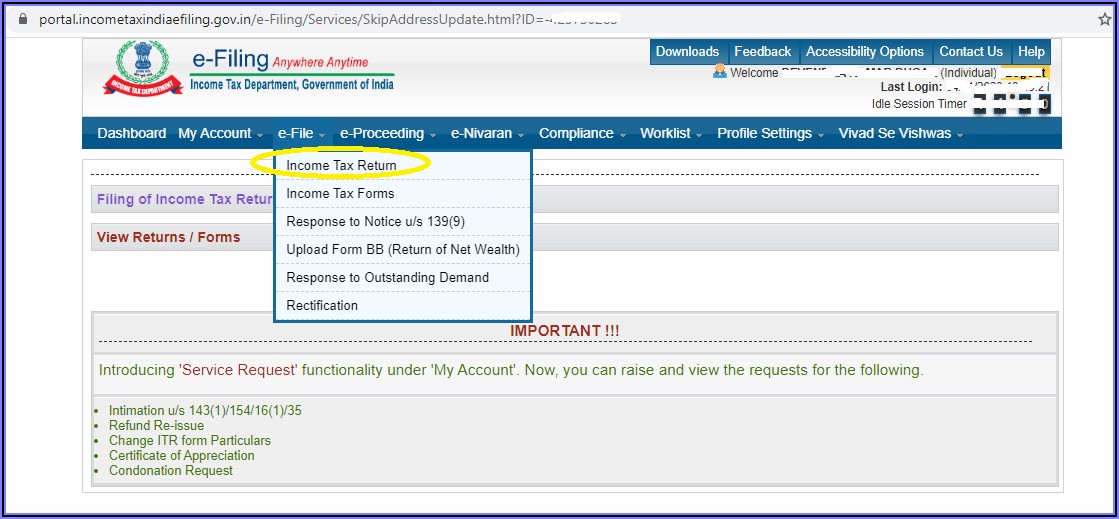Click the Downloads button at top
The width and height of the screenshot is (1119, 519).
pyautogui.click(x=687, y=52)
